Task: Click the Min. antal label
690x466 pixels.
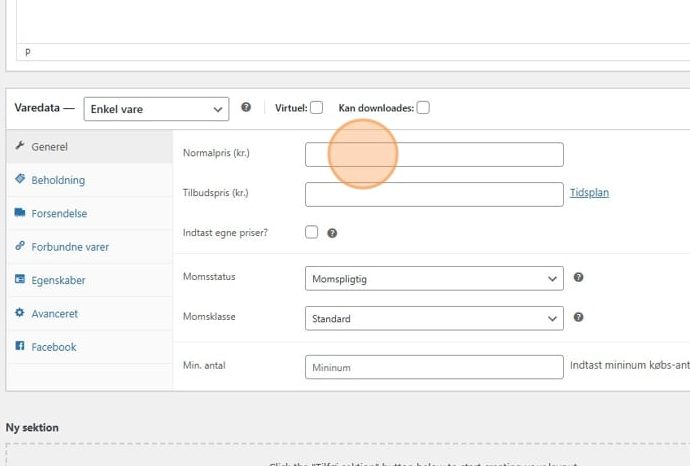Action: point(204,365)
